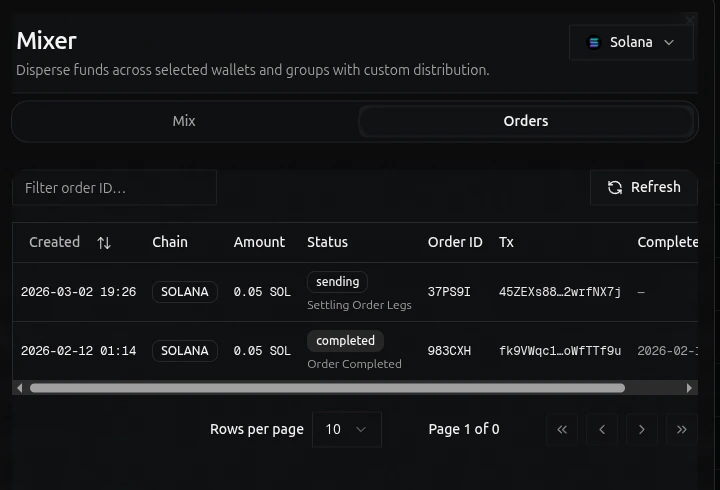The image size is (720, 490).
Task: Switch to the Orders tab
Action: click(526, 121)
